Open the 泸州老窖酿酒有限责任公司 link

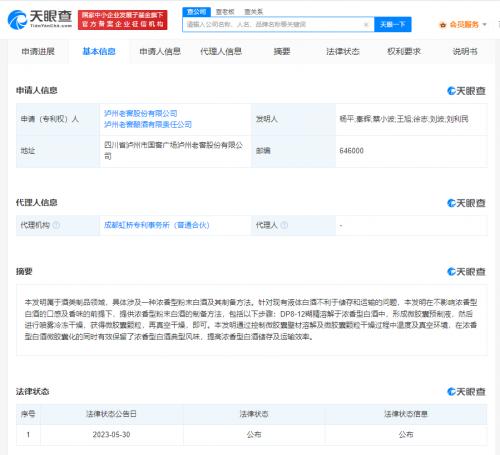point(148,124)
